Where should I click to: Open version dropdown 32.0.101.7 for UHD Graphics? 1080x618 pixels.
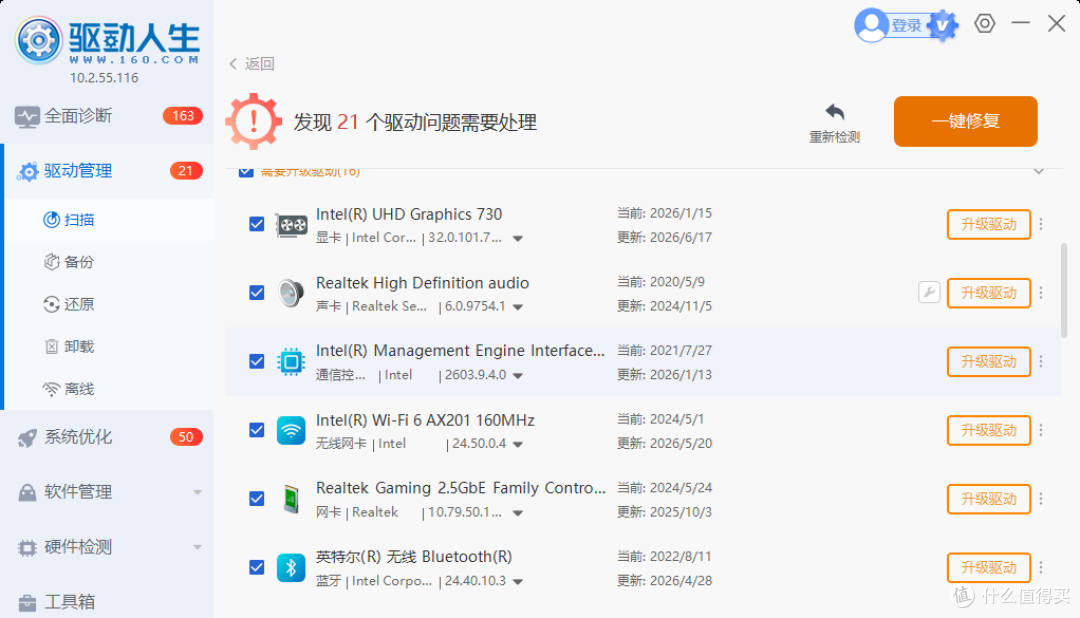coord(518,238)
